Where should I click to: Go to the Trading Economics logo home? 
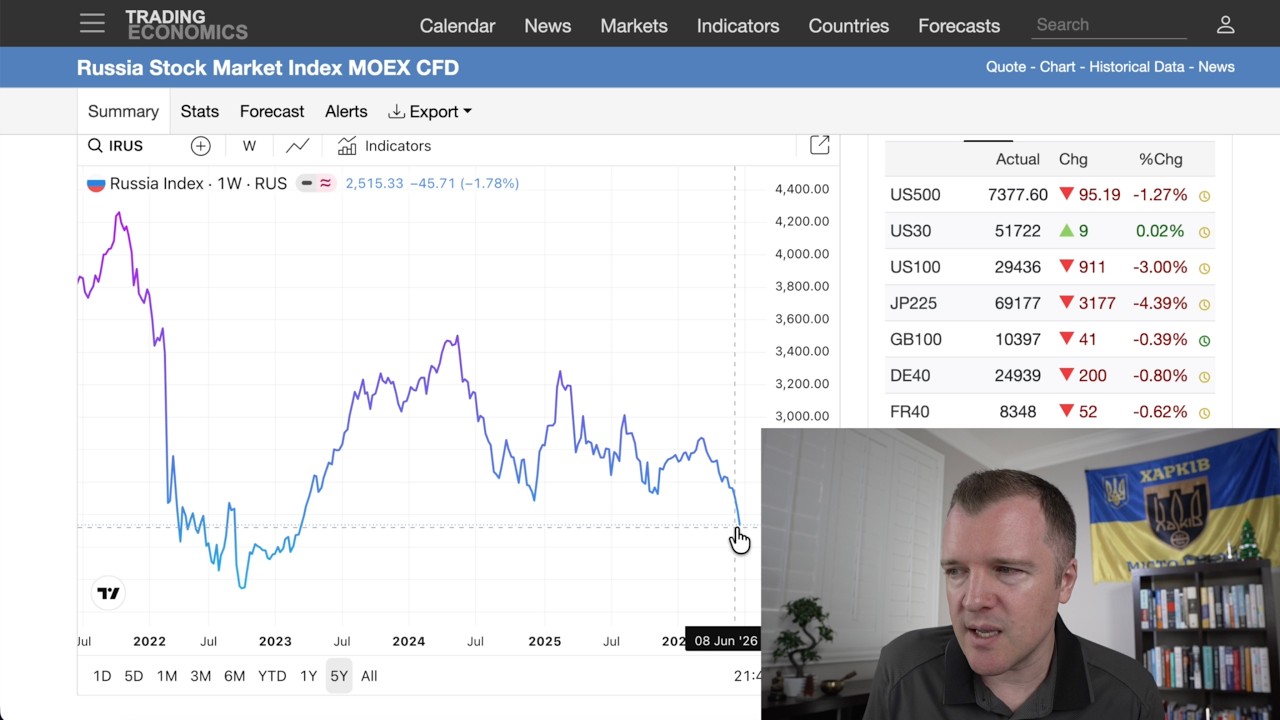[x=186, y=25]
